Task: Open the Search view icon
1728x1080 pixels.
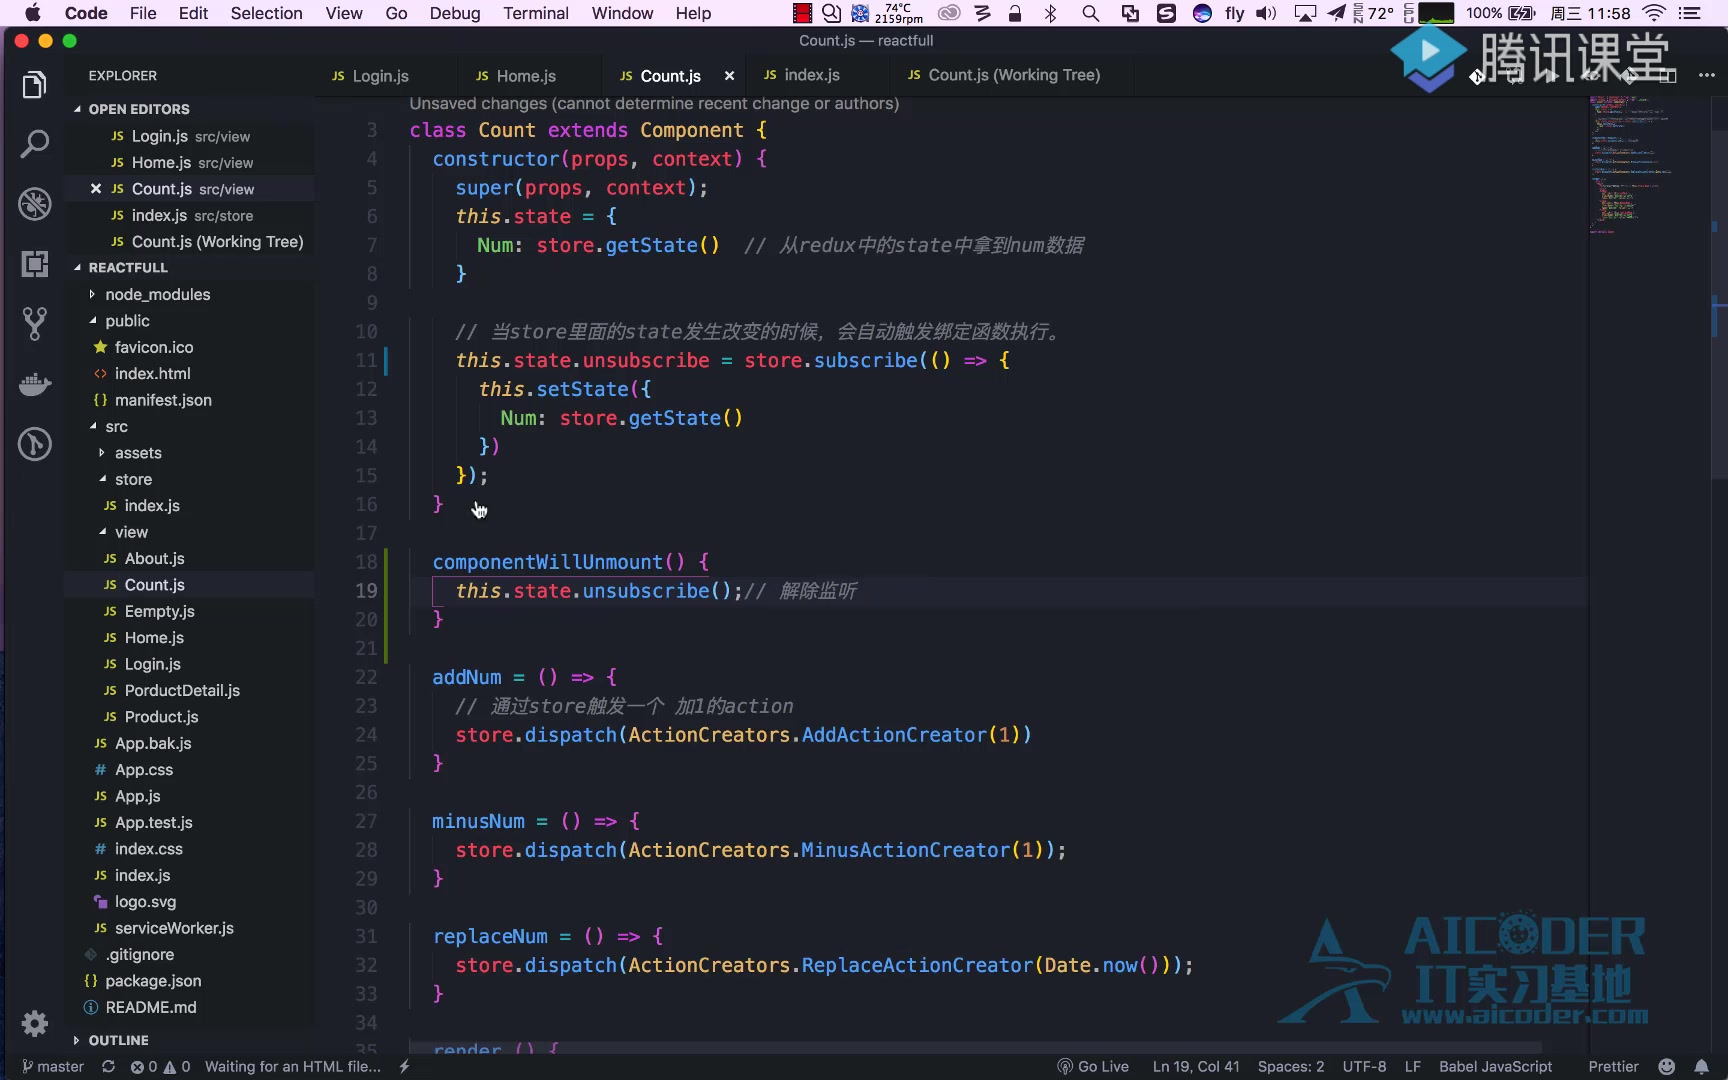Action: pyautogui.click(x=34, y=144)
